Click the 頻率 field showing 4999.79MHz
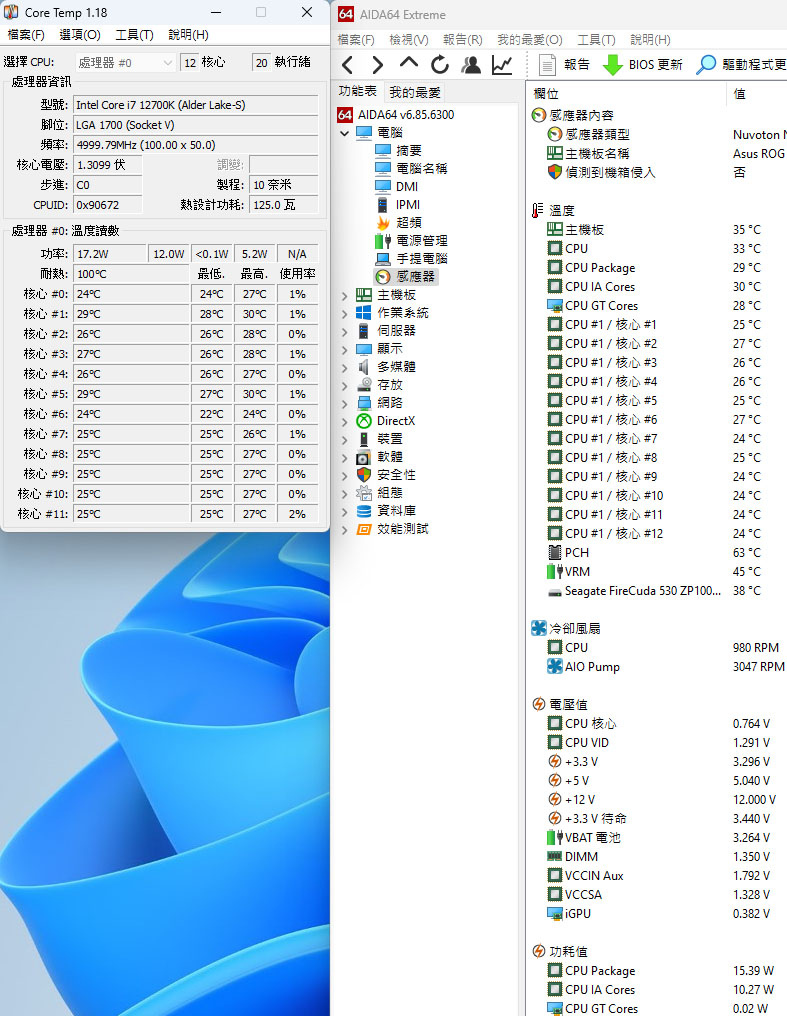The width and height of the screenshot is (787, 1016). [196, 145]
